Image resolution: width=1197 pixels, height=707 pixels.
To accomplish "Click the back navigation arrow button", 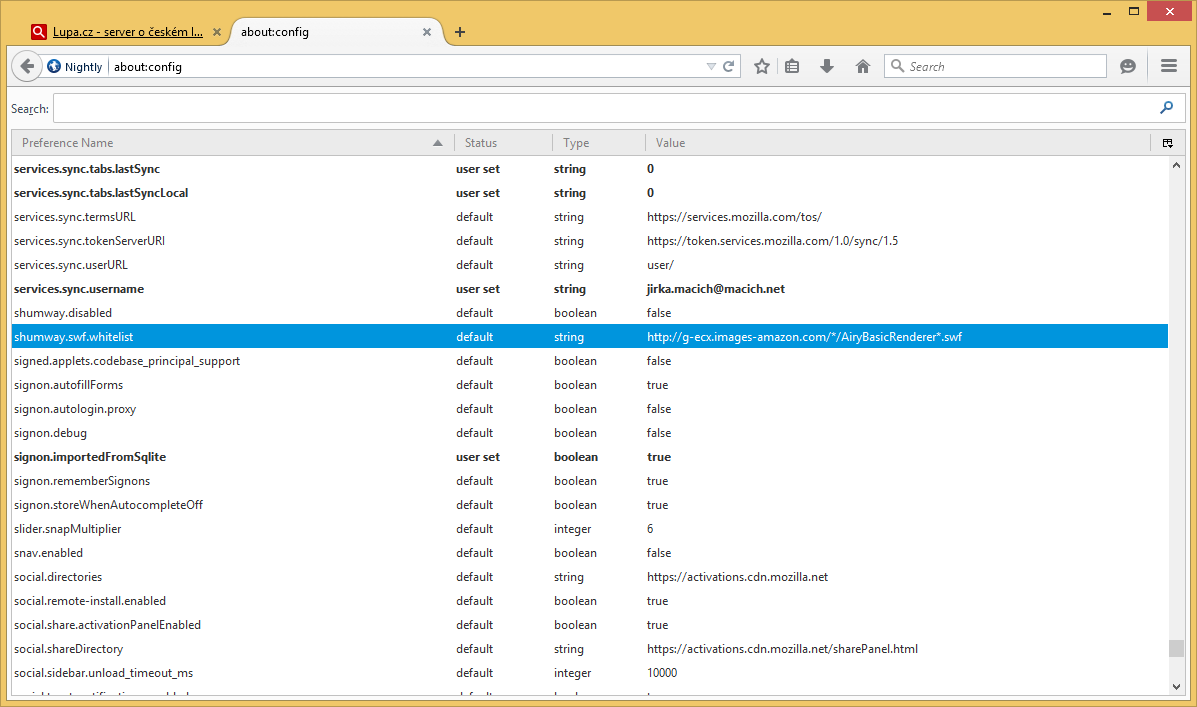I will [x=27, y=67].
